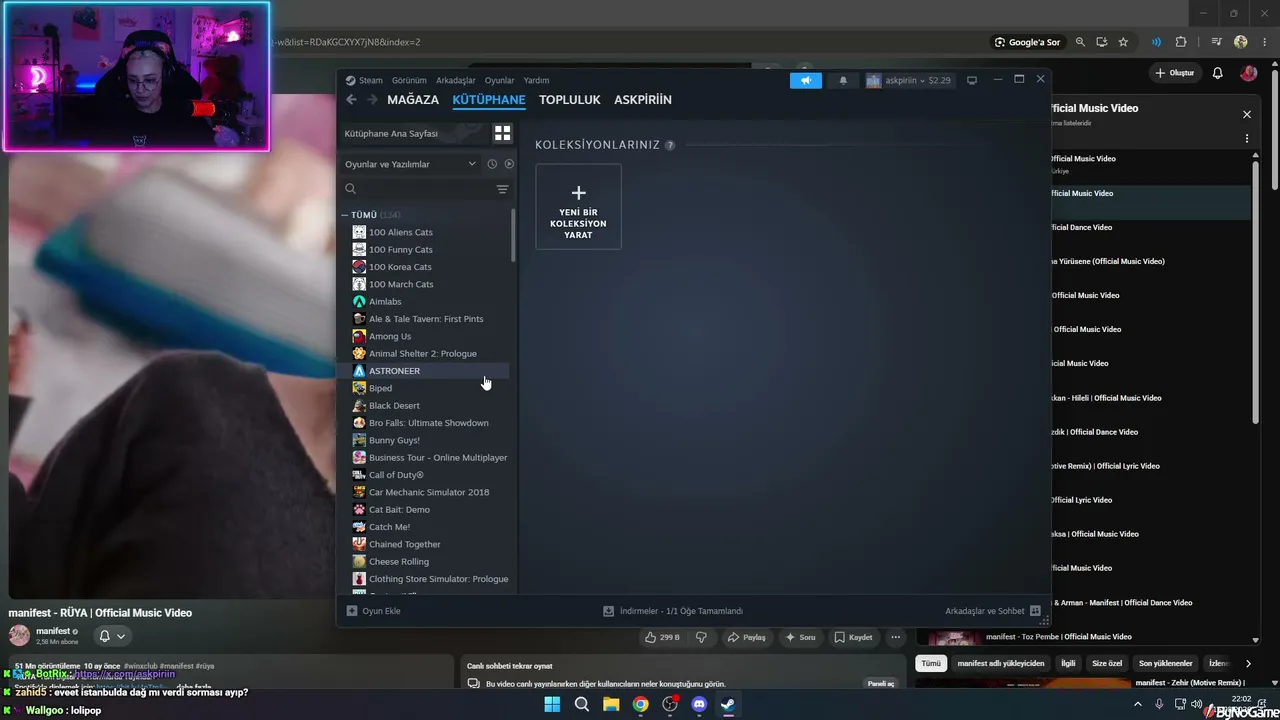Open advanced library filter options
The height and width of the screenshot is (720, 1280).
pyautogui.click(x=503, y=189)
